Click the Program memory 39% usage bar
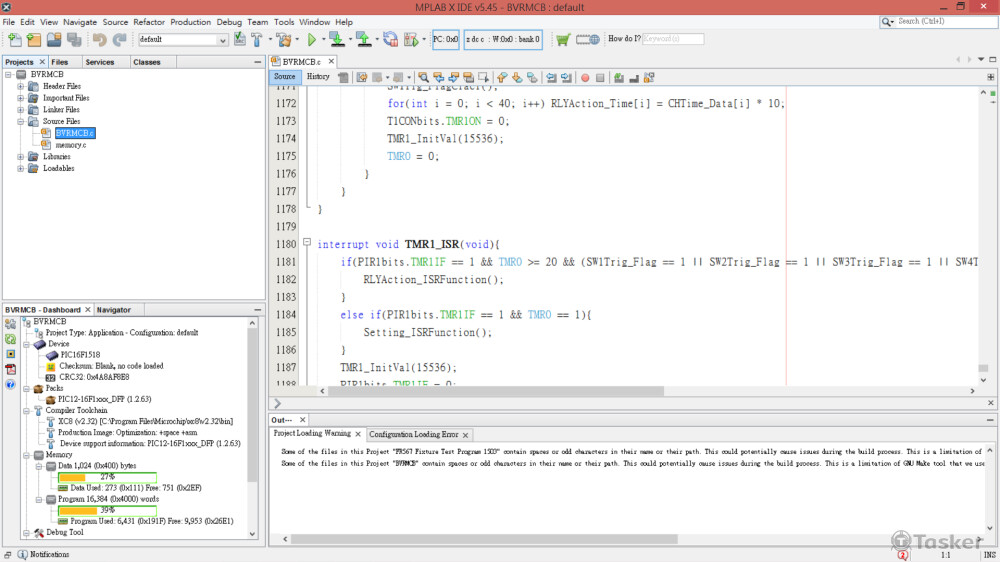This screenshot has width=1000, height=562. 107,510
